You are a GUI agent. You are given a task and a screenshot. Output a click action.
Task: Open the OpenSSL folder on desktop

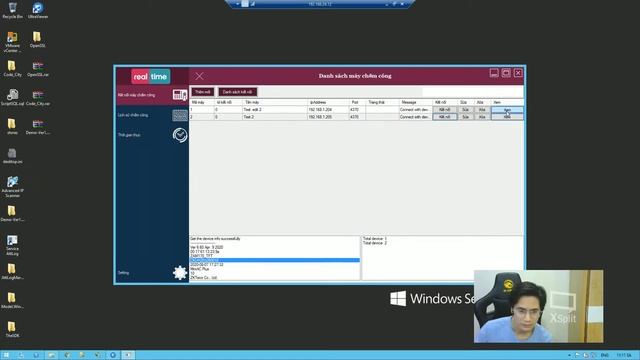coord(37,40)
